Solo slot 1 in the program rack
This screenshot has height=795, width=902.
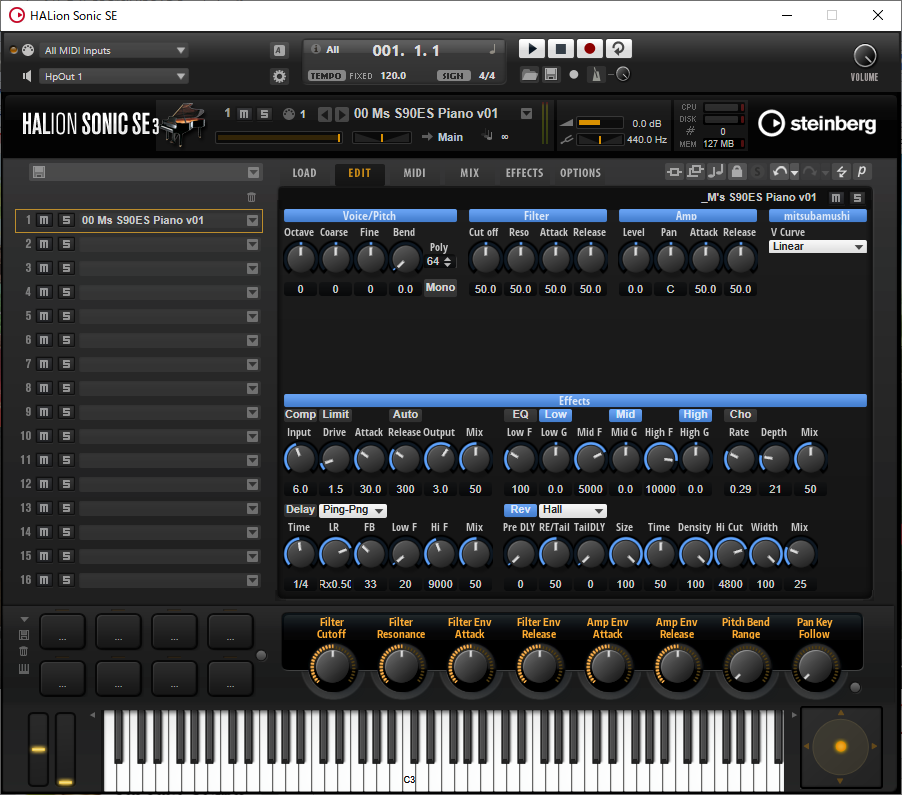tap(66, 220)
